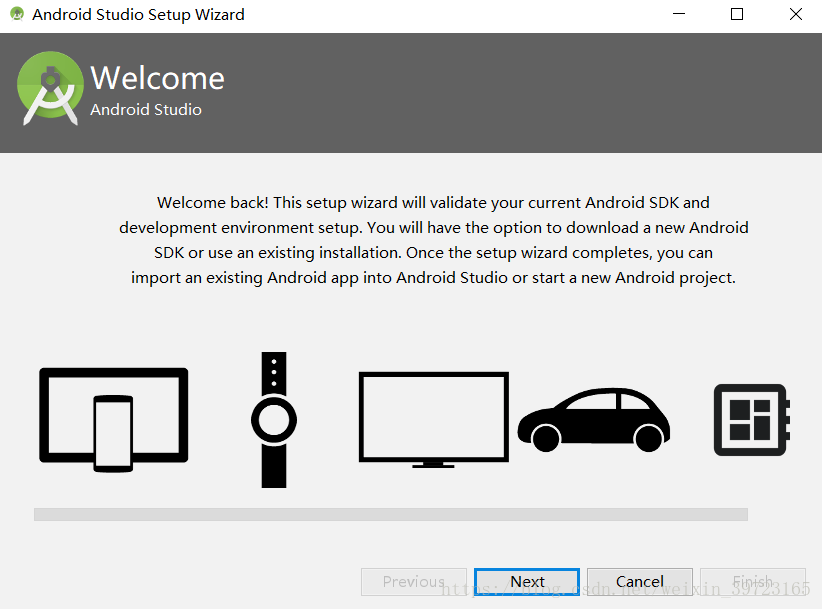
Task: Click the 'Welcome back!' description paragraph
Action: [x=434, y=240]
